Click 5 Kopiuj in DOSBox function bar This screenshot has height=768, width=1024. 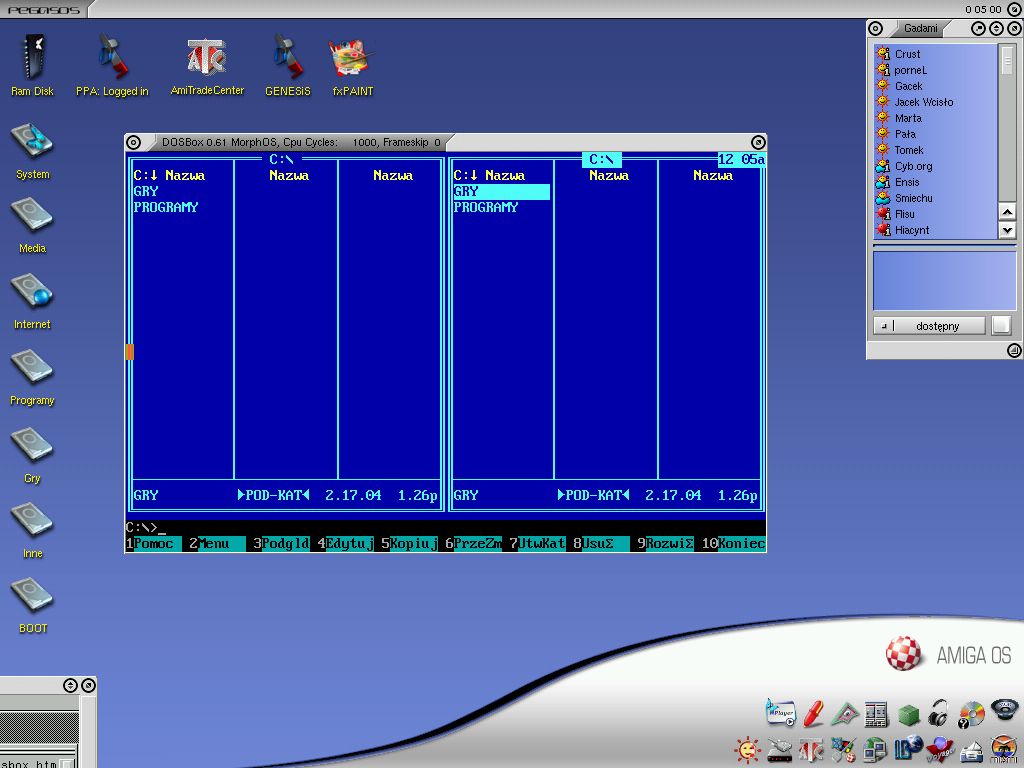coord(409,543)
